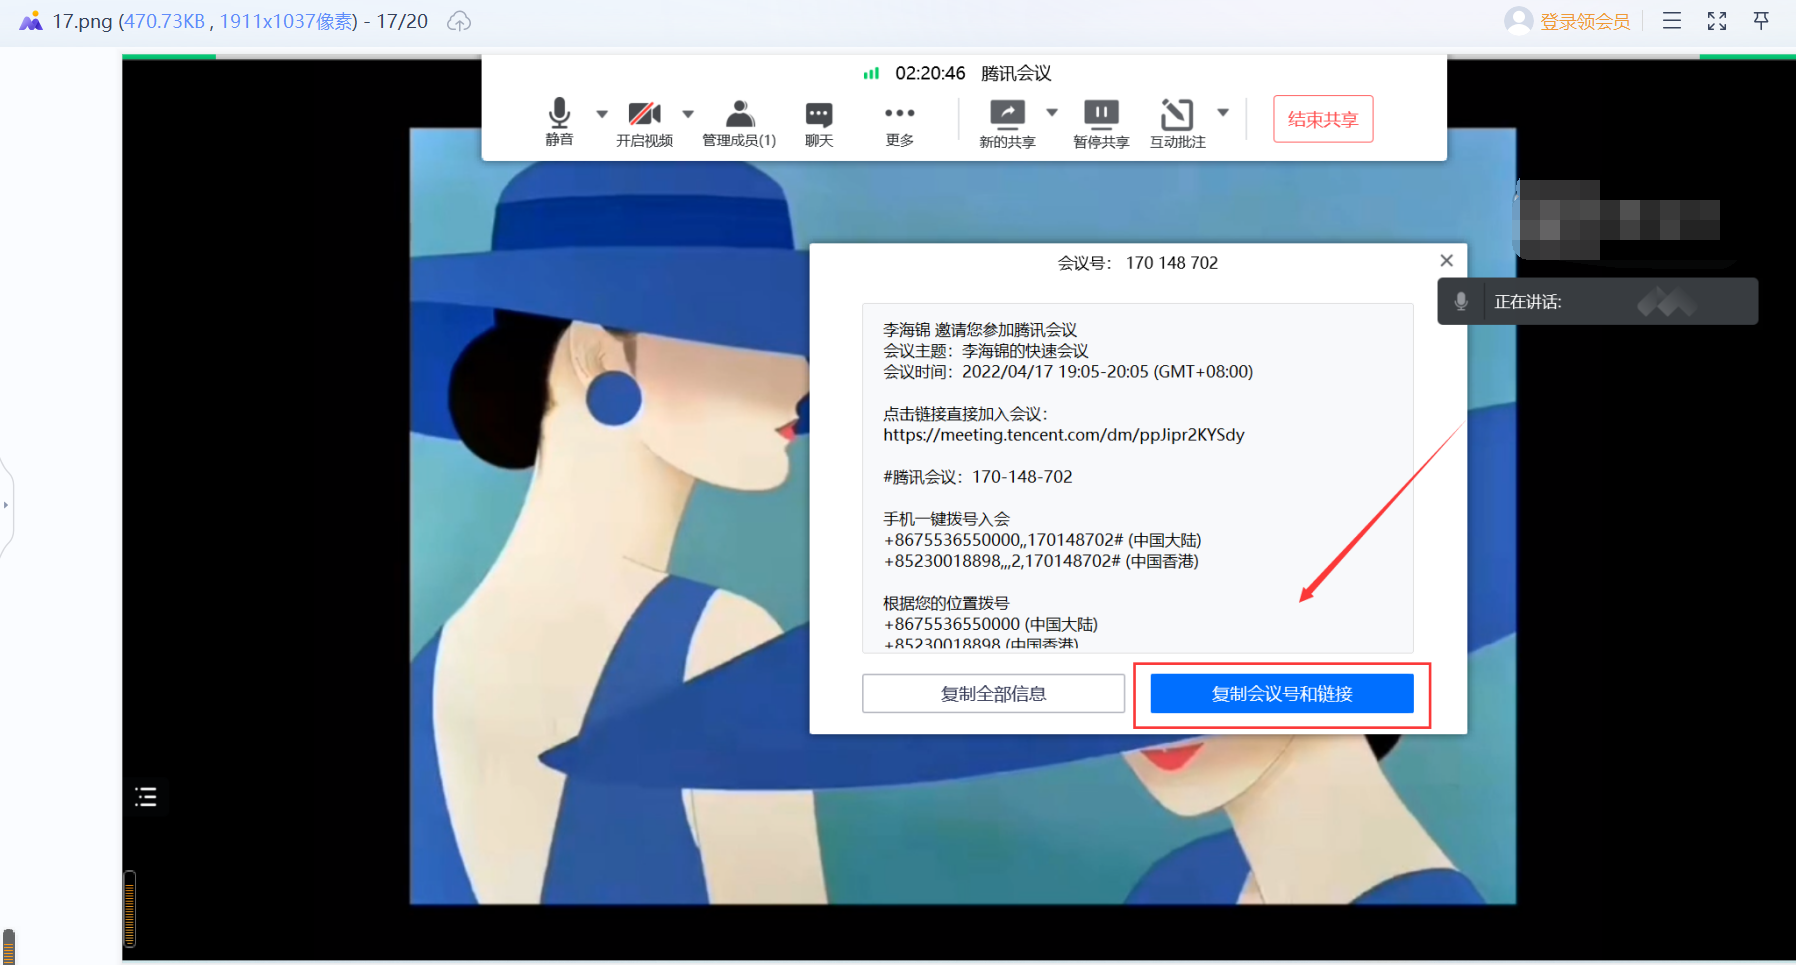Click the cloud upload icon near title
The width and height of the screenshot is (1796, 965).
point(459,21)
